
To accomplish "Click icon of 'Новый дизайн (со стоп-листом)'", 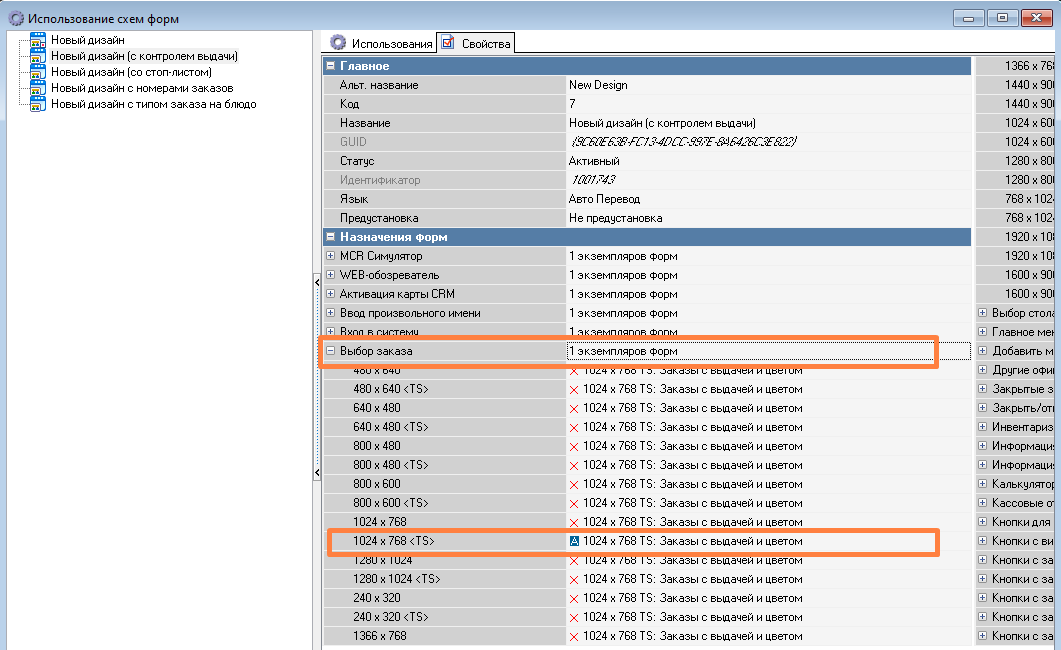I will [38, 72].
